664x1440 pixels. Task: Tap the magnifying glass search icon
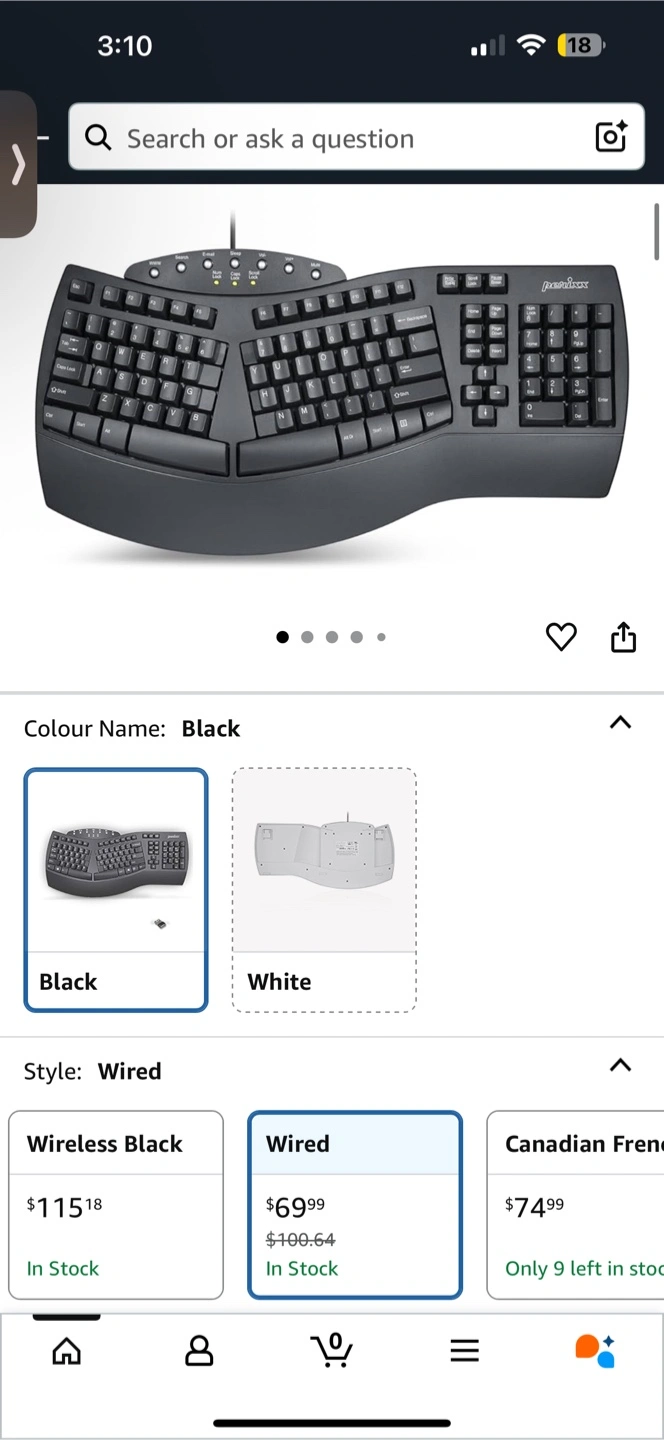[x=98, y=137]
